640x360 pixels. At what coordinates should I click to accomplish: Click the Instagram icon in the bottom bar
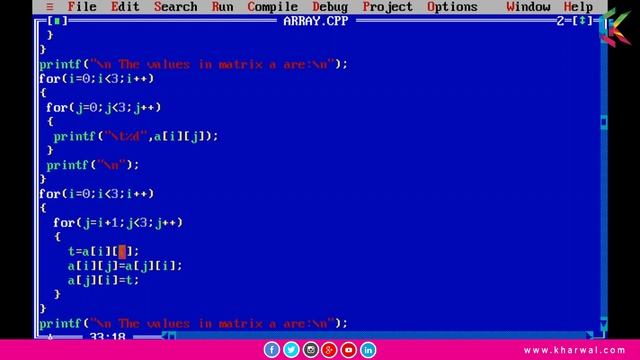click(311, 350)
